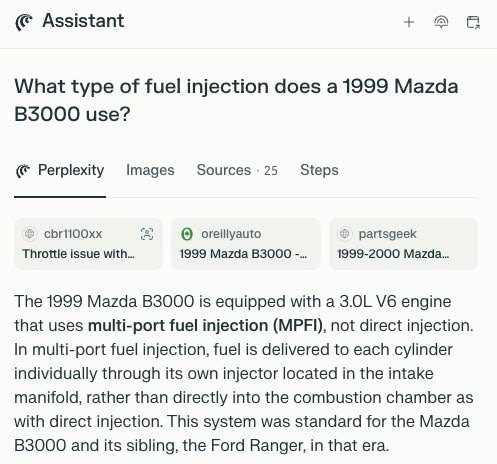
Task: Open the cbr1100xx Throttle issue source card
Action: 88,243
